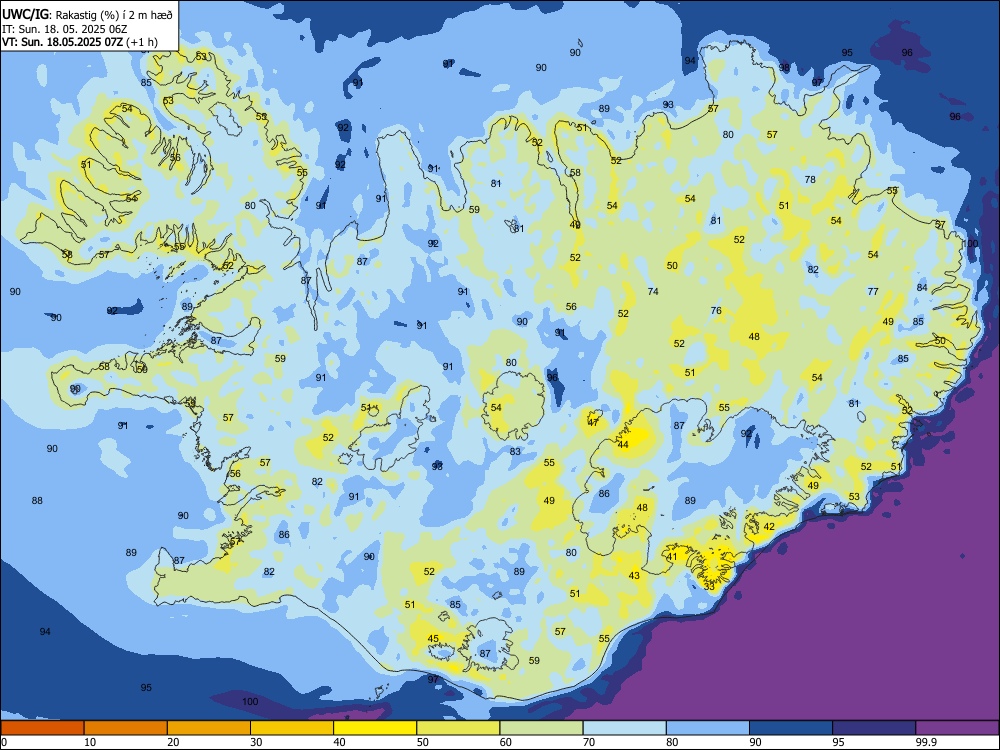Click the 30–40 amber legend band
The height and width of the screenshot is (750, 1000).
(x=292, y=728)
